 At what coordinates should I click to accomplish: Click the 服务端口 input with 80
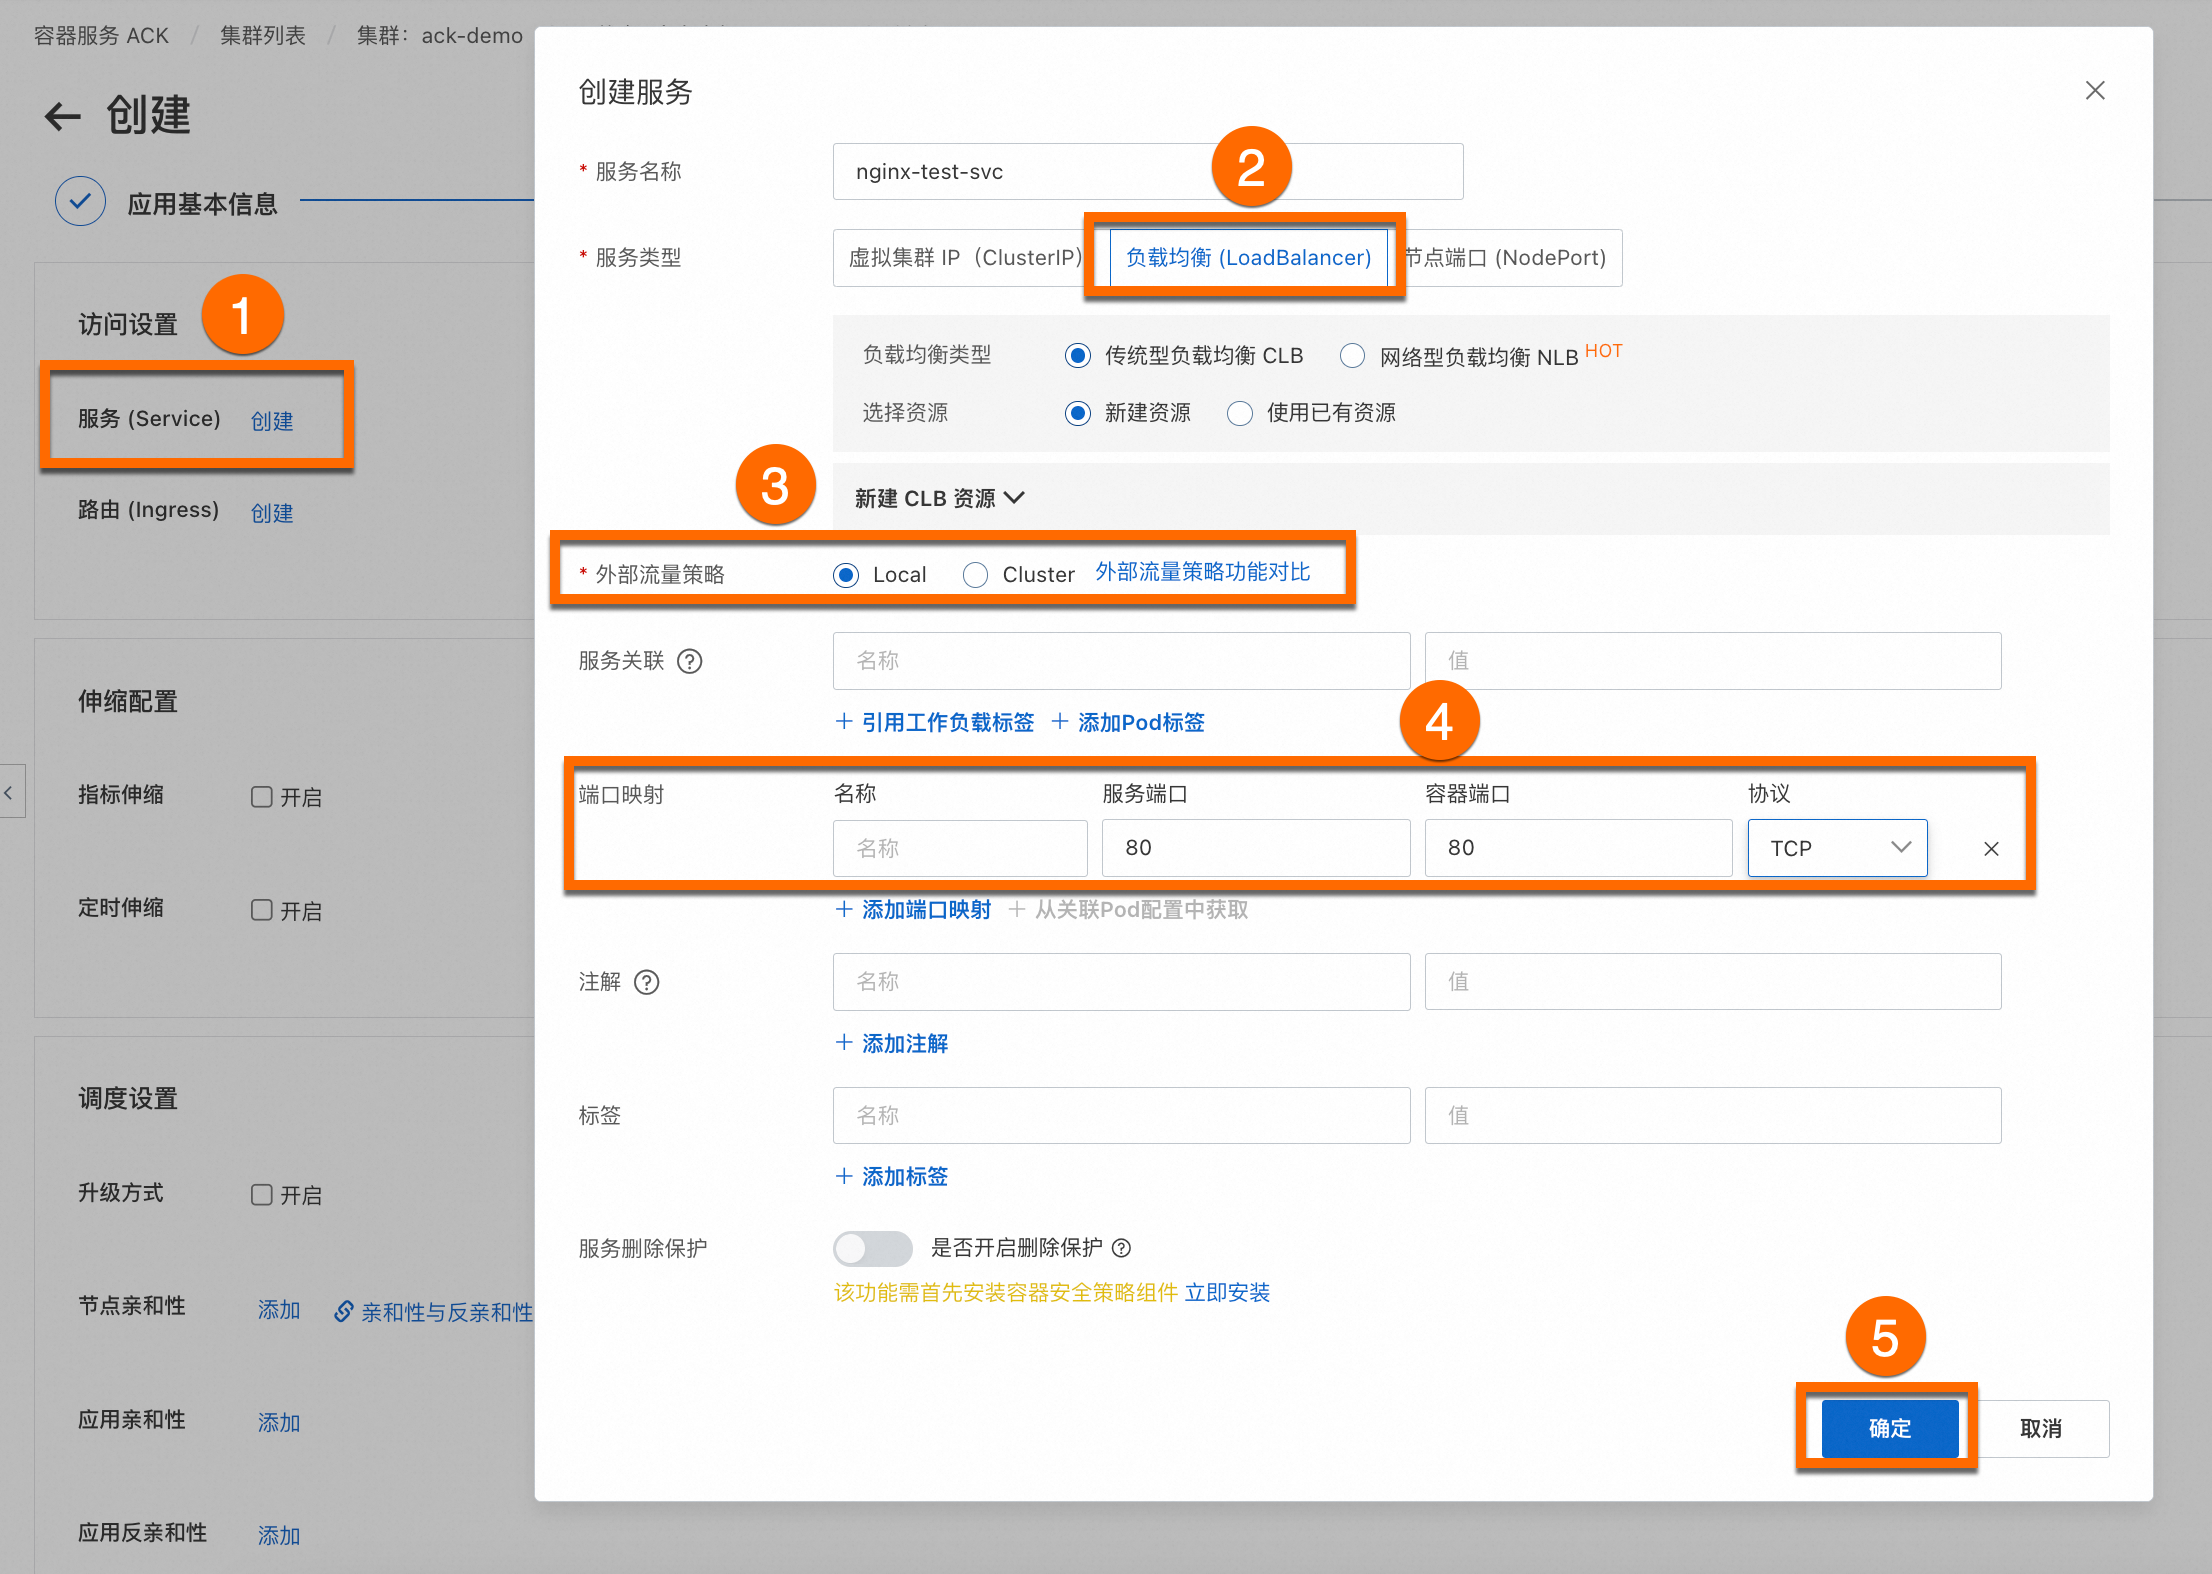pyautogui.click(x=1256, y=848)
